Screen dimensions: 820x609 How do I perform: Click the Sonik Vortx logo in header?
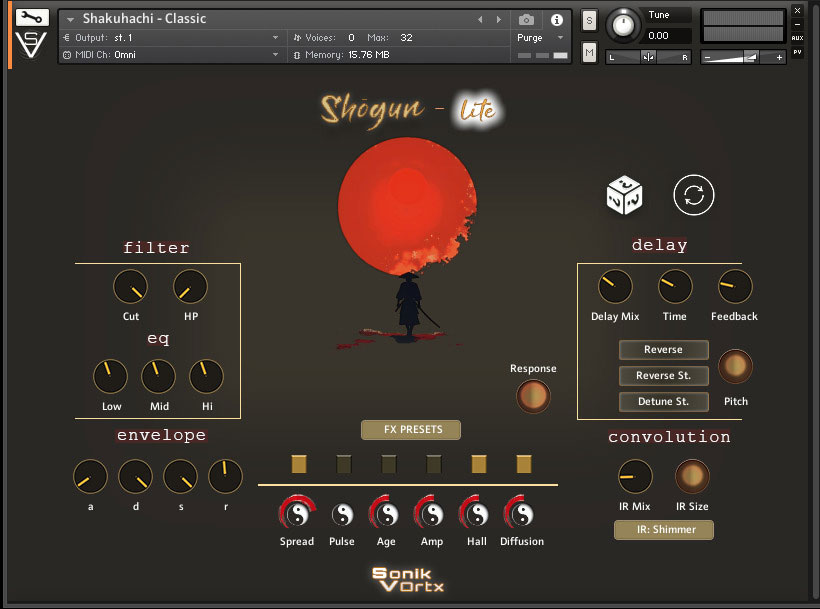31,45
